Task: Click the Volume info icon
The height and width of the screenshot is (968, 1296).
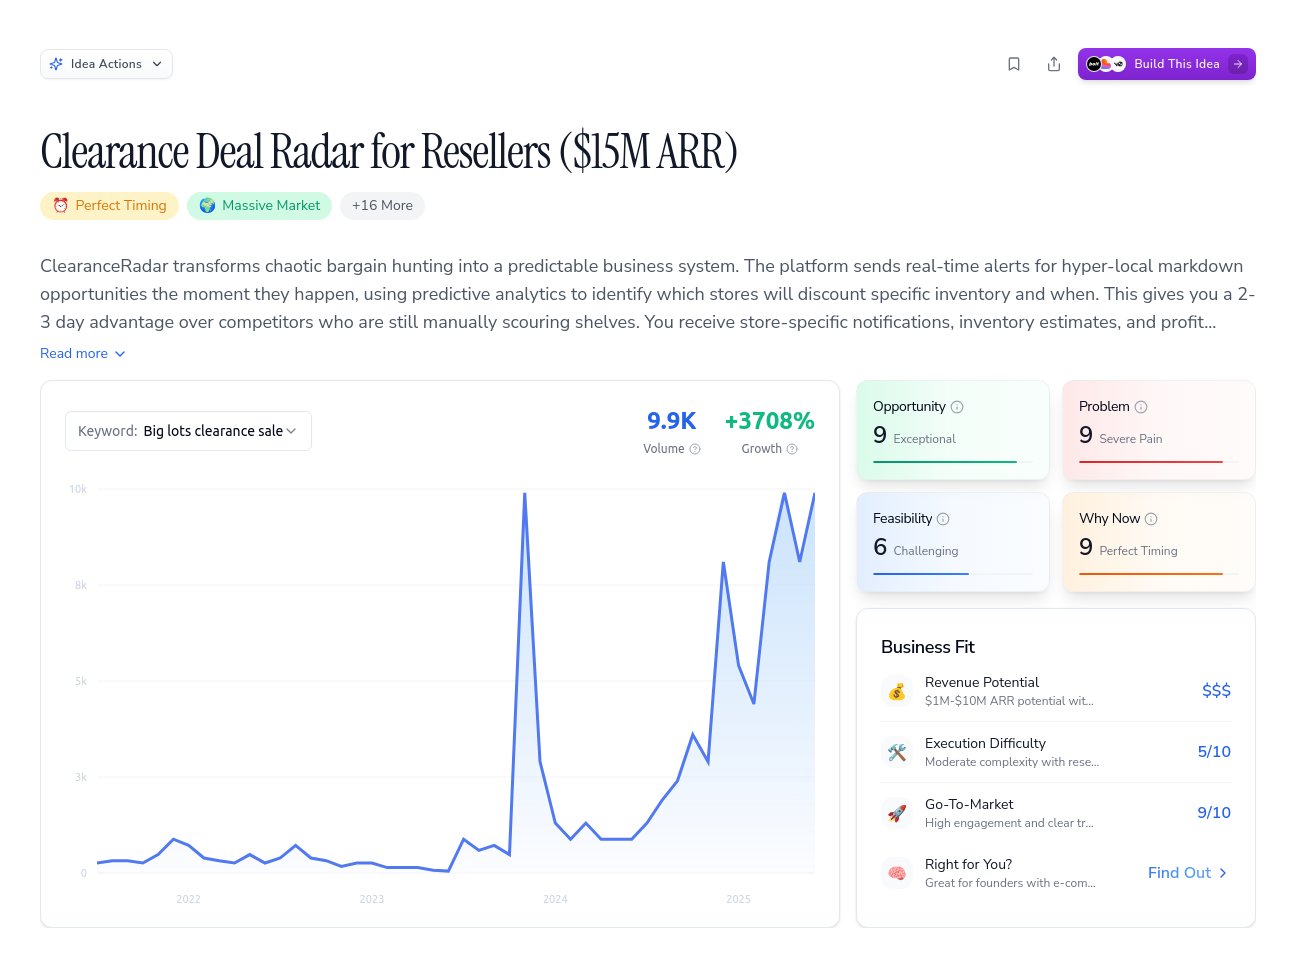Action: (x=695, y=449)
